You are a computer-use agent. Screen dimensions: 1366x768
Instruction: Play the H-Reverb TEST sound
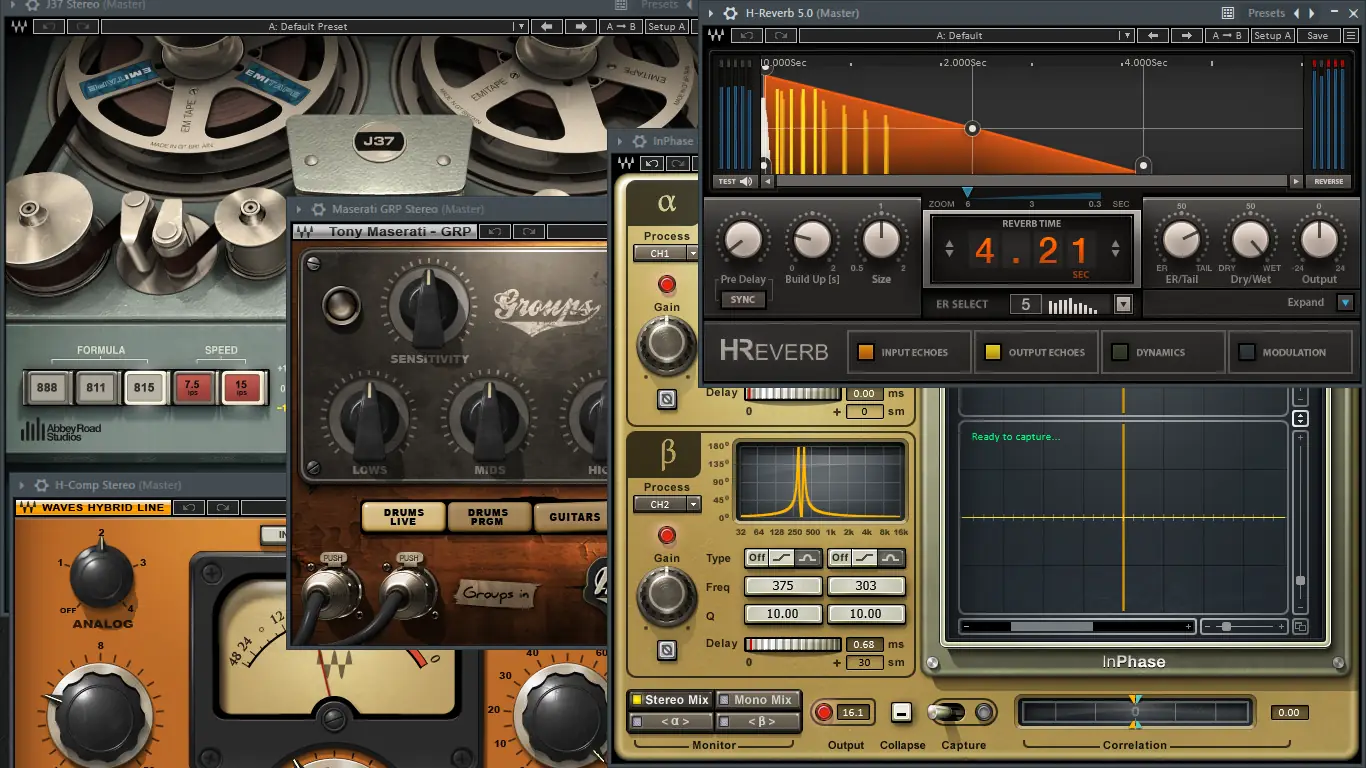coord(735,181)
